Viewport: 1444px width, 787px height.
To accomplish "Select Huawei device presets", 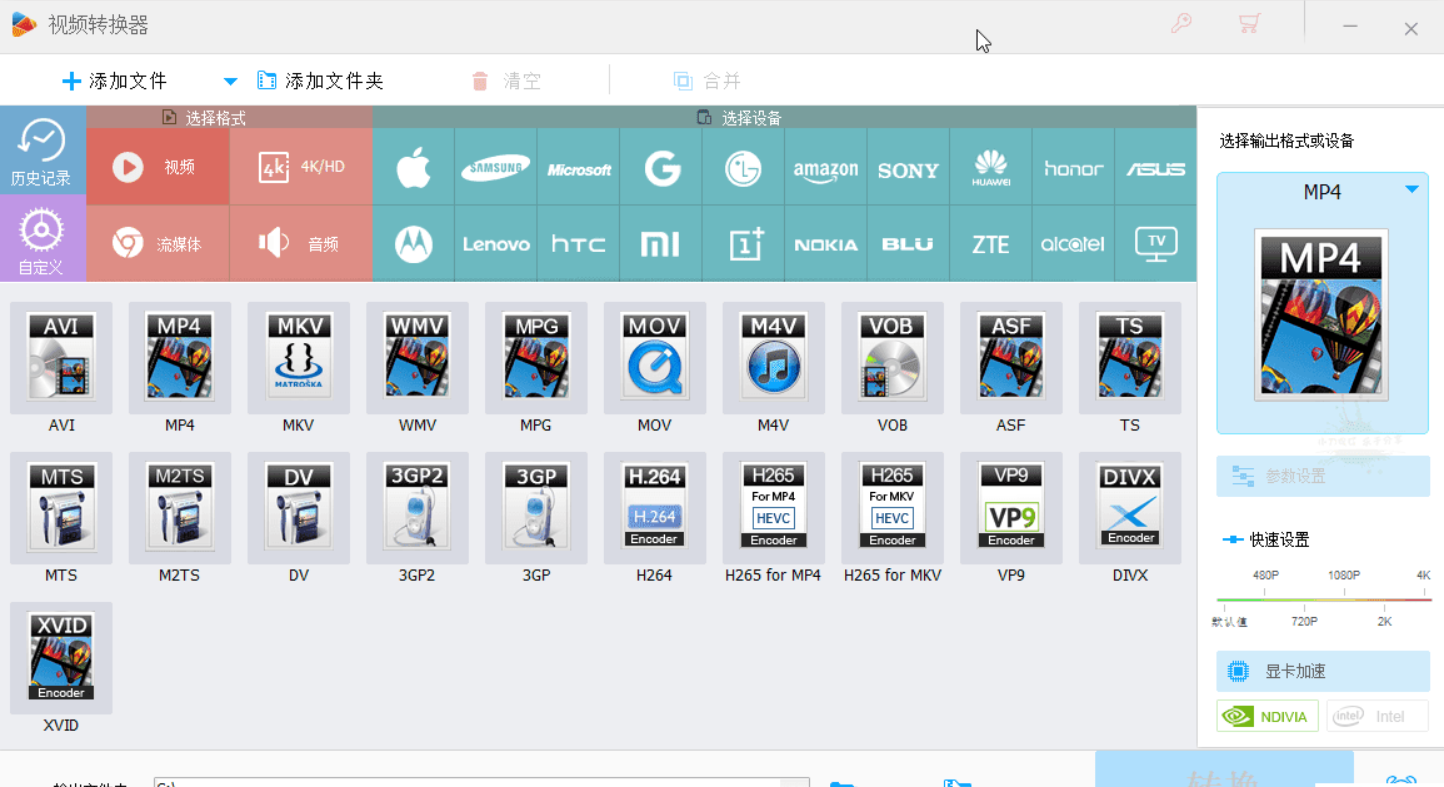I will (x=991, y=167).
